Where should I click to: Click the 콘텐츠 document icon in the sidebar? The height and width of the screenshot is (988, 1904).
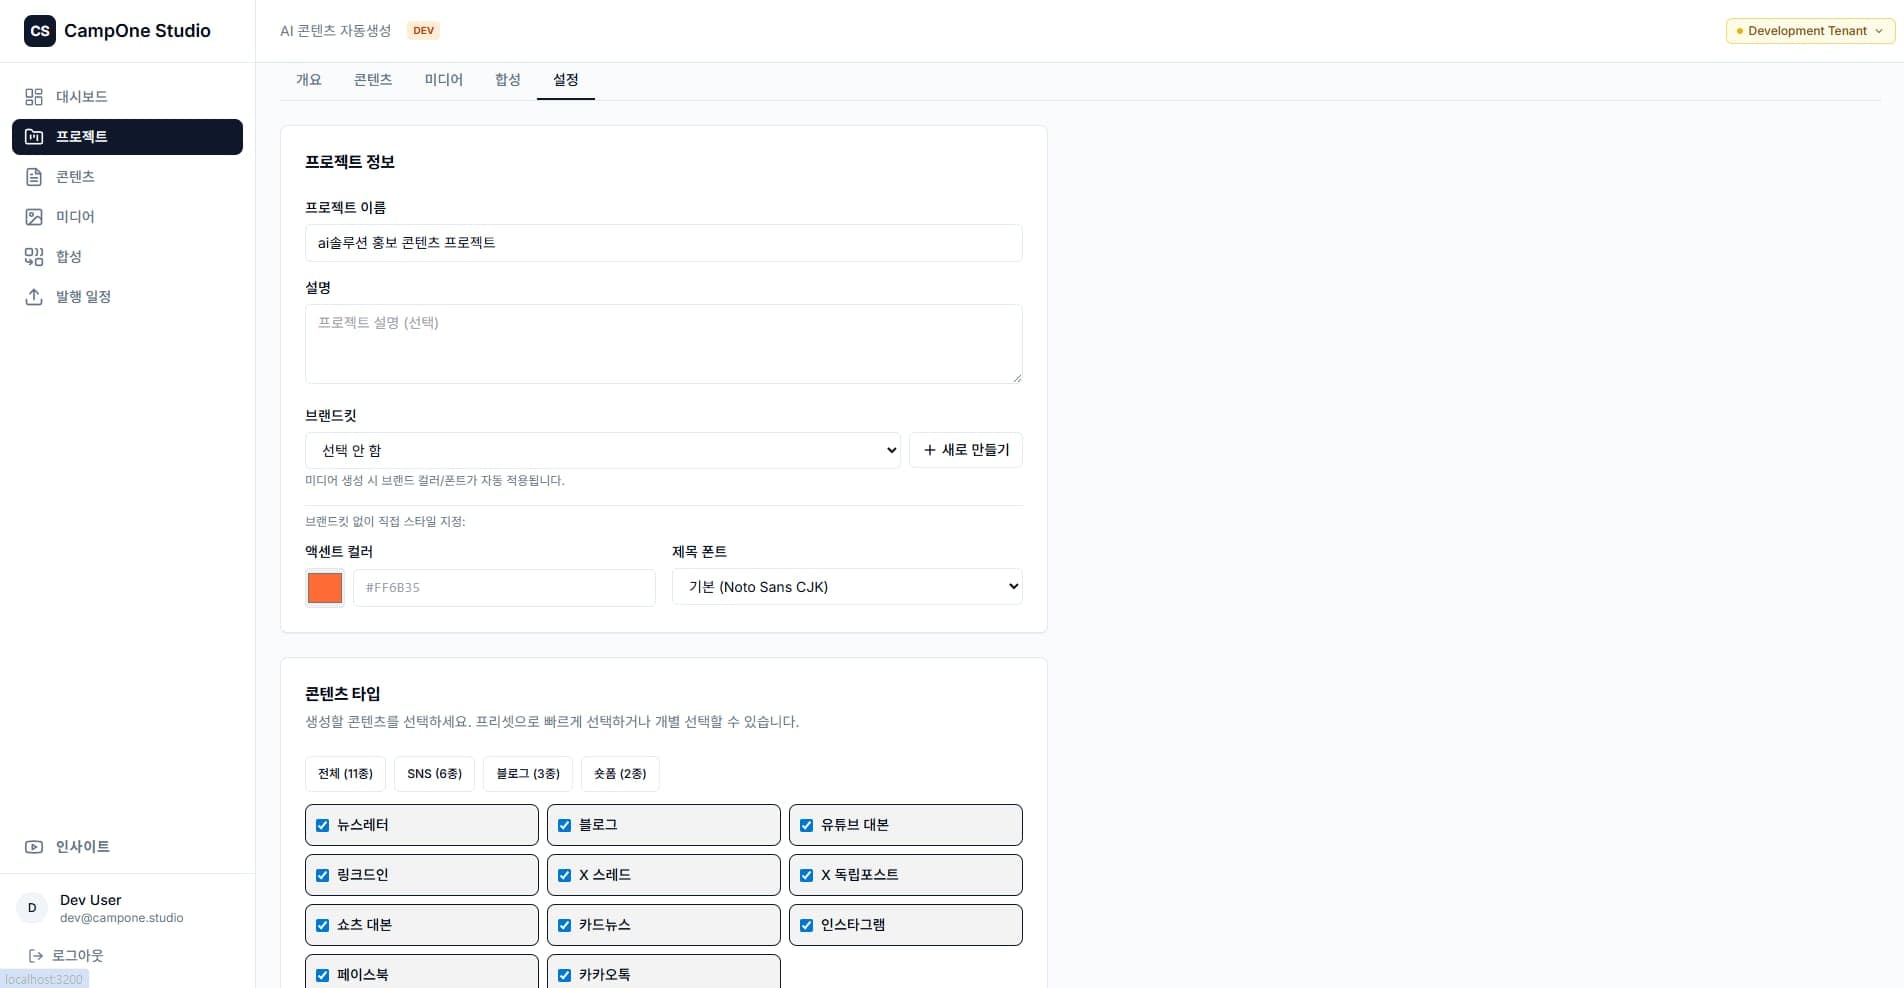(34, 177)
